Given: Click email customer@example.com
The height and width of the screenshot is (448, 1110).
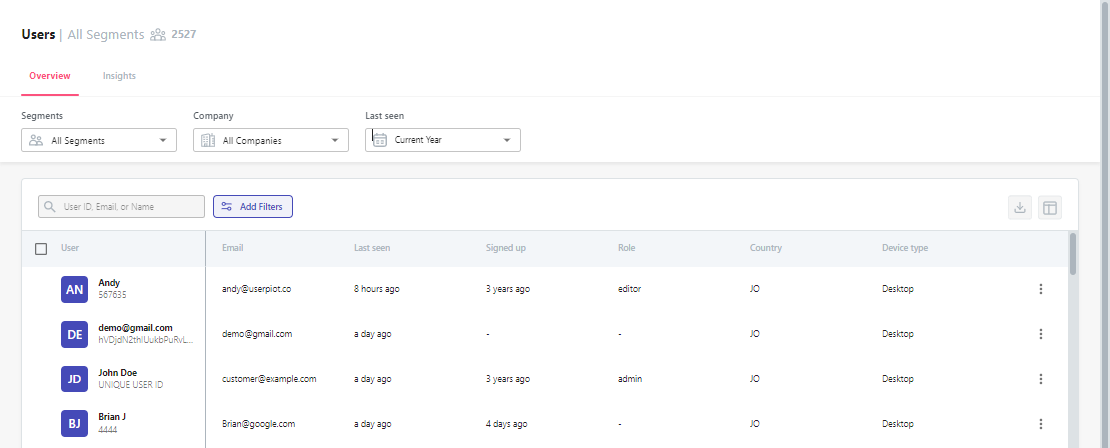Looking at the screenshot, I should (x=269, y=379).
